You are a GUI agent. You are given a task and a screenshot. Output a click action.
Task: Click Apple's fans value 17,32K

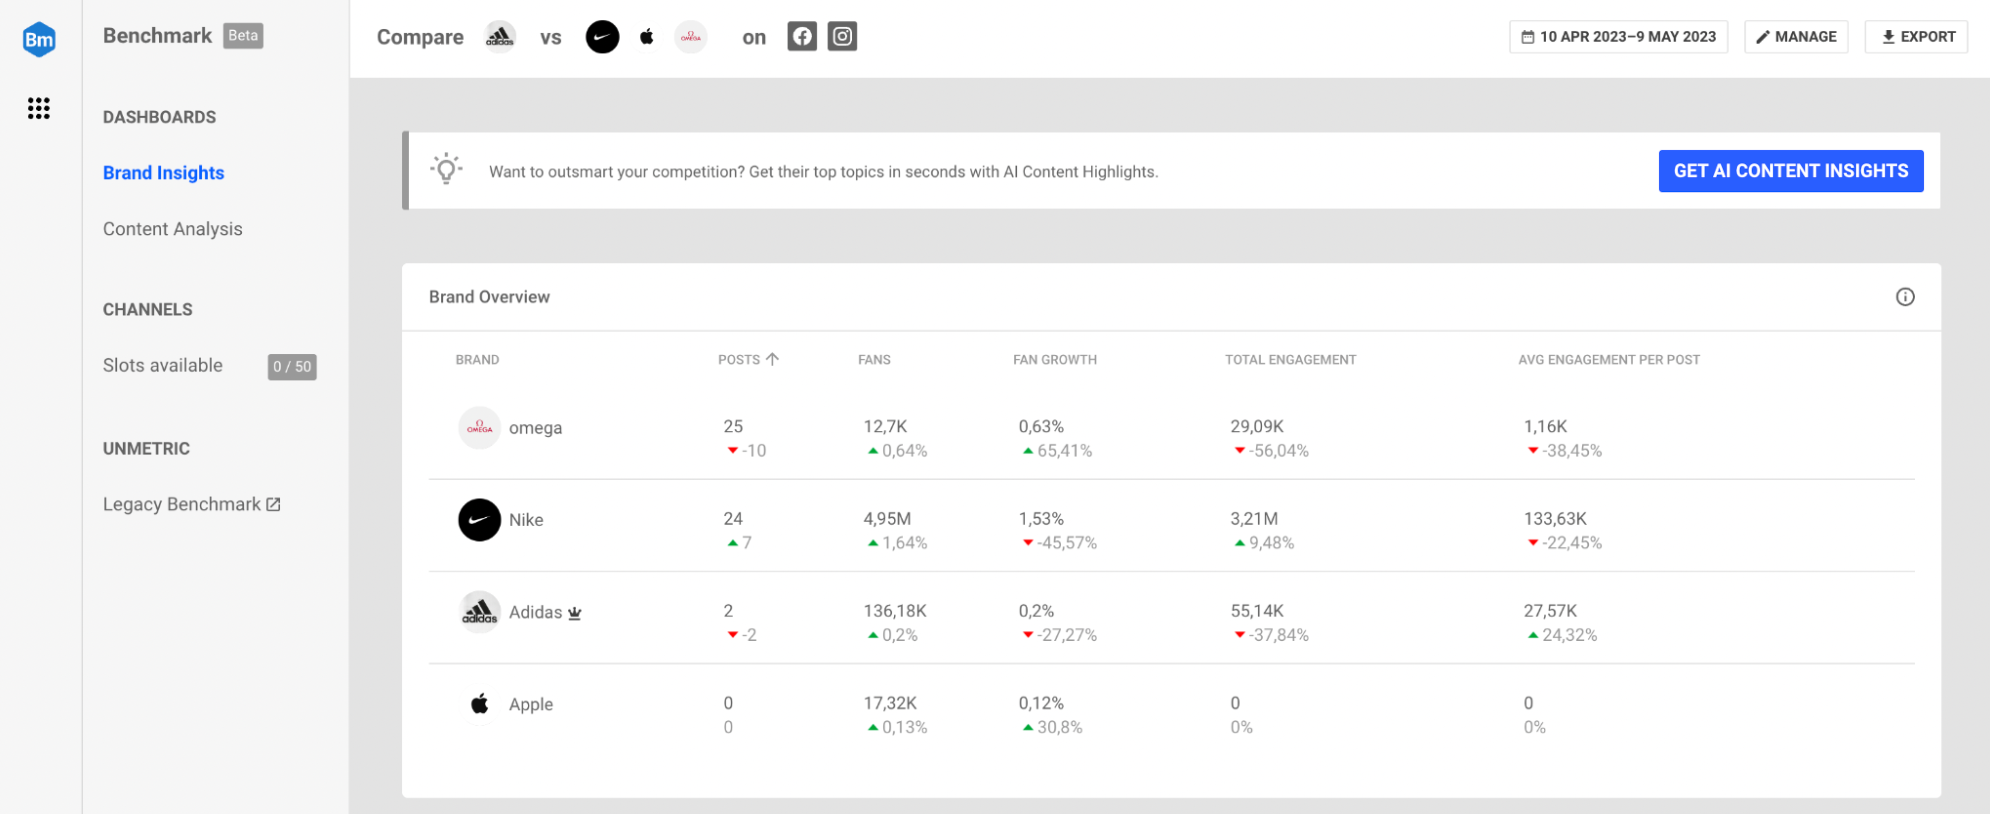click(x=891, y=703)
